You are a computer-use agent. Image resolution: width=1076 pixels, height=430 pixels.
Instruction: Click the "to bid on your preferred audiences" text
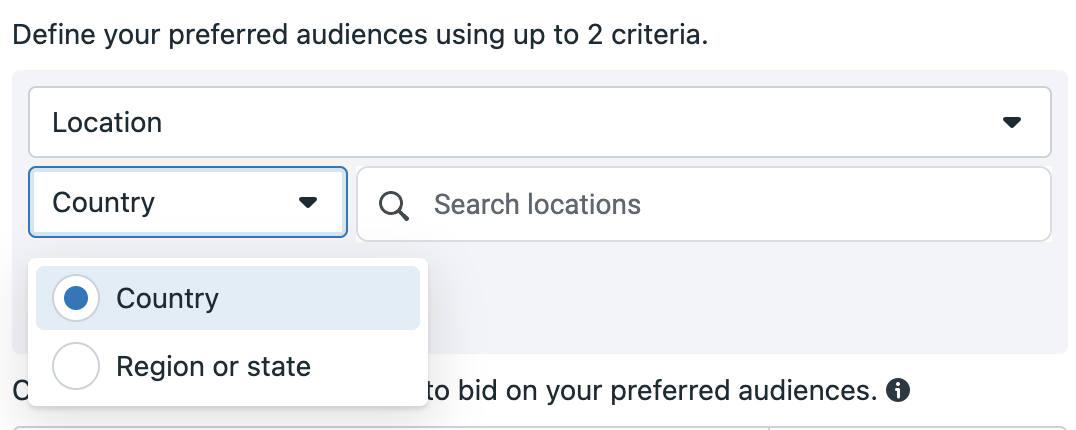coord(651,390)
